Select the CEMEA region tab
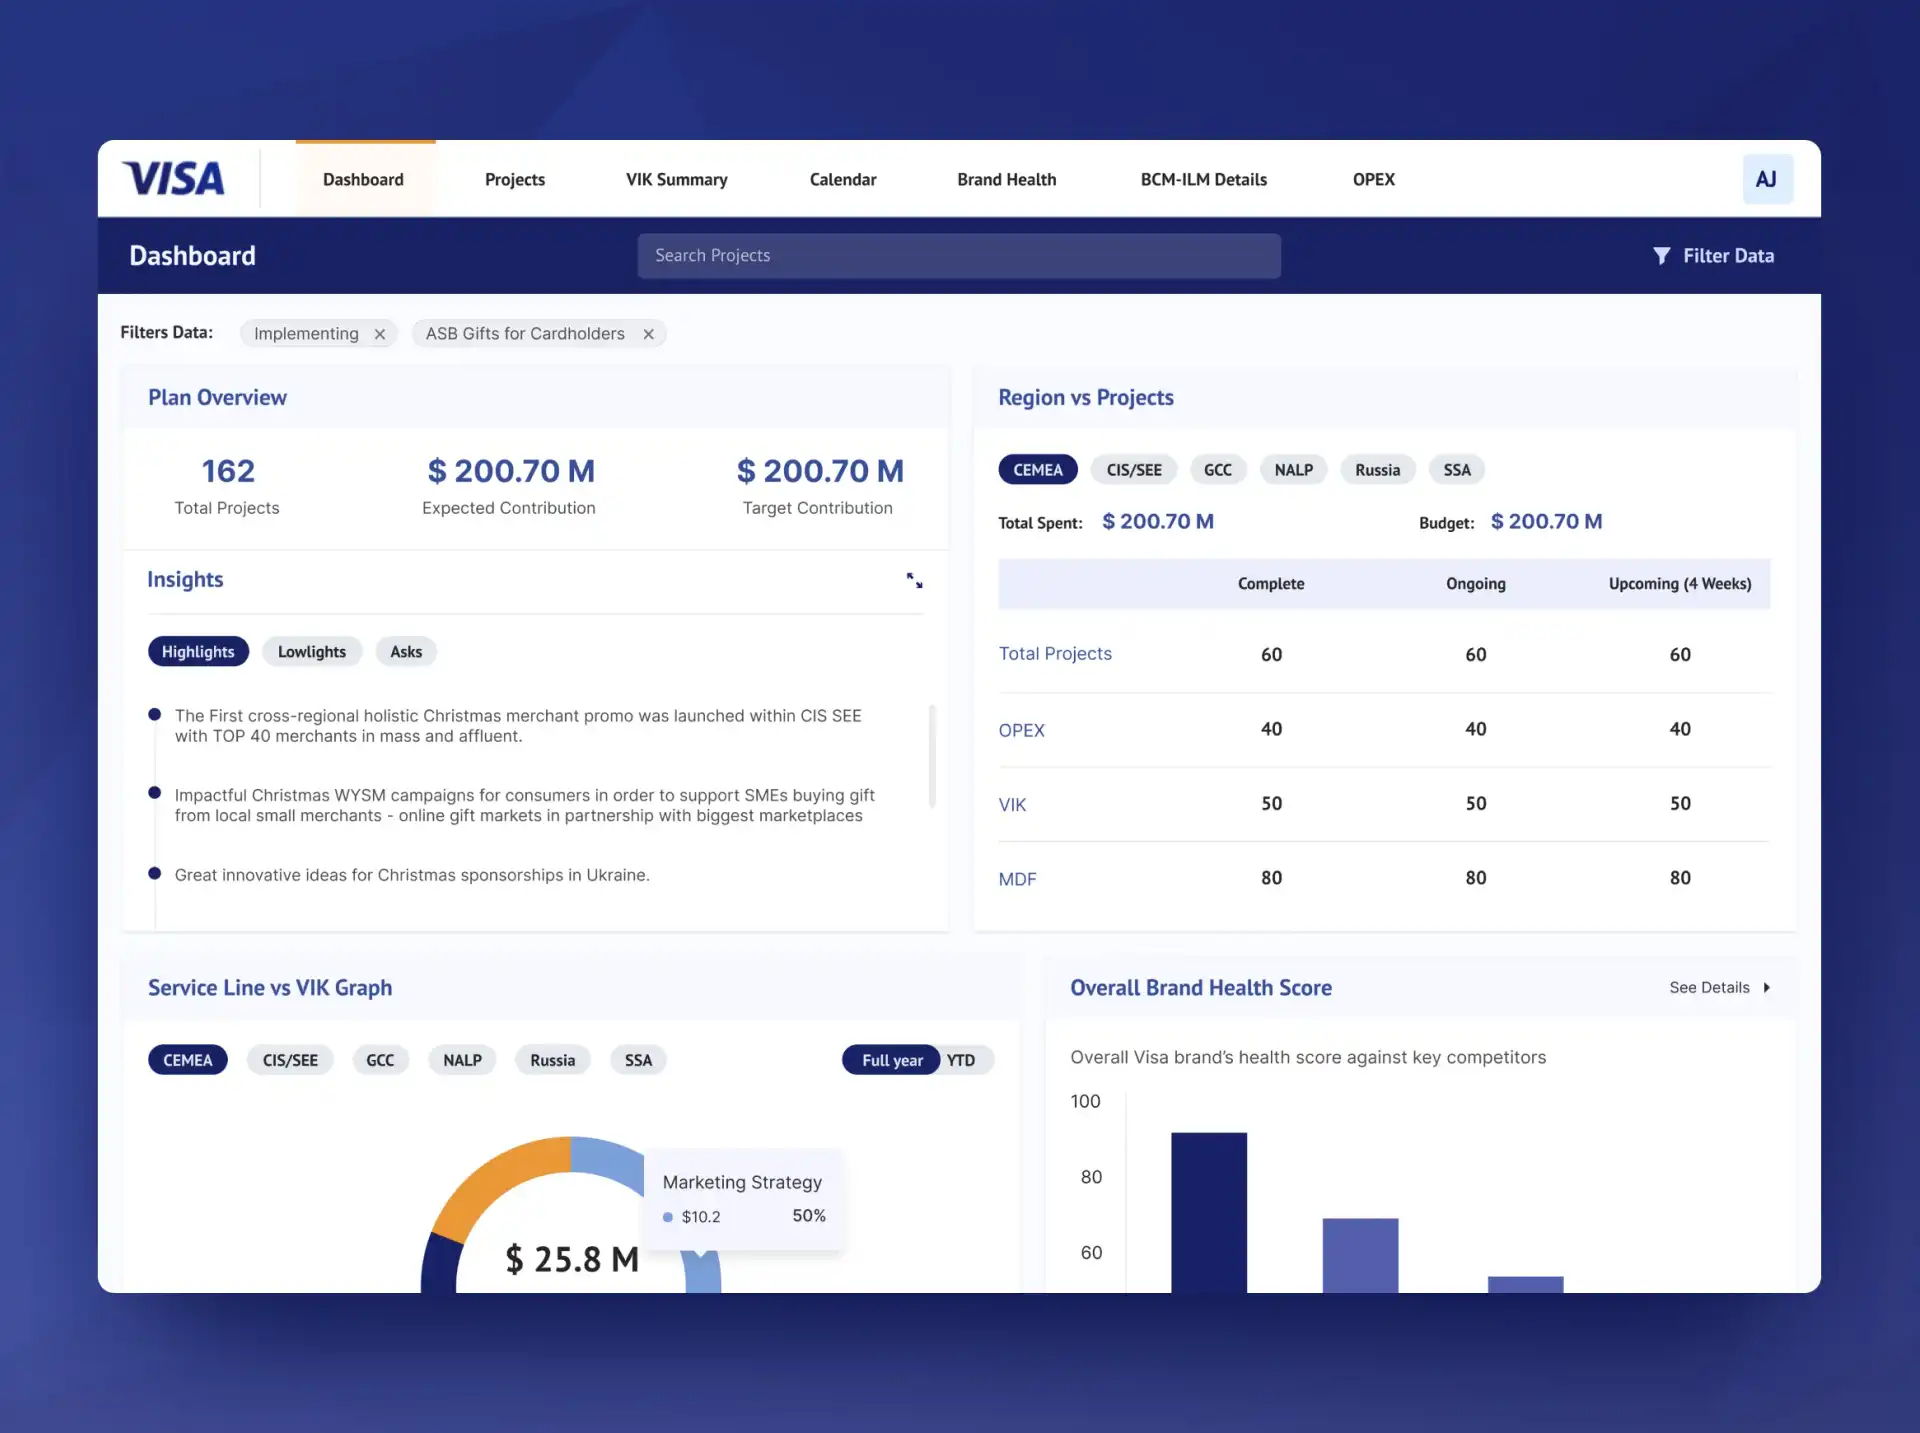Image resolution: width=1920 pixels, height=1433 pixels. (x=1038, y=468)
